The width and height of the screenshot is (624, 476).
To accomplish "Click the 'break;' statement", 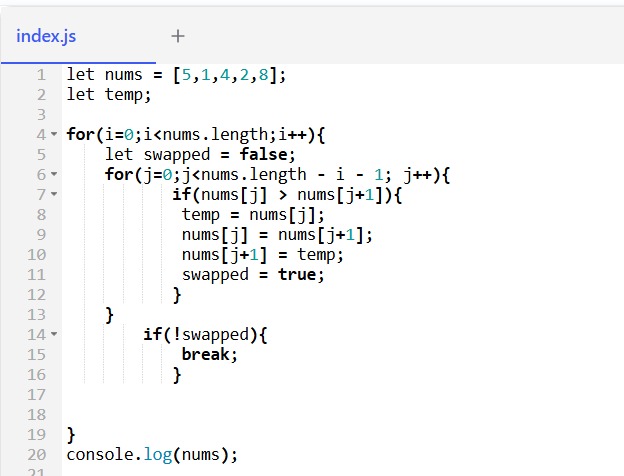I will pos(210,355).
